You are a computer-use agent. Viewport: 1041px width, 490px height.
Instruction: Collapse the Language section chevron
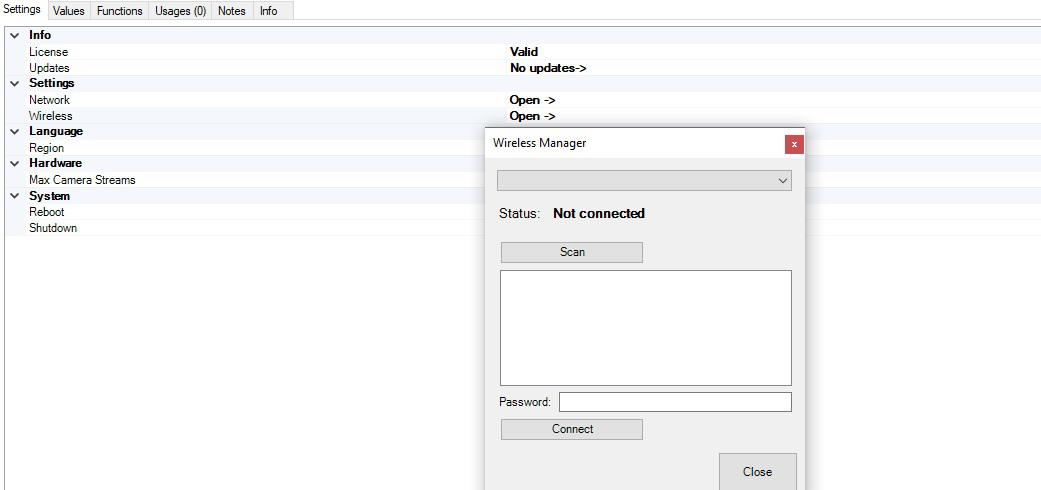[14, 132]
